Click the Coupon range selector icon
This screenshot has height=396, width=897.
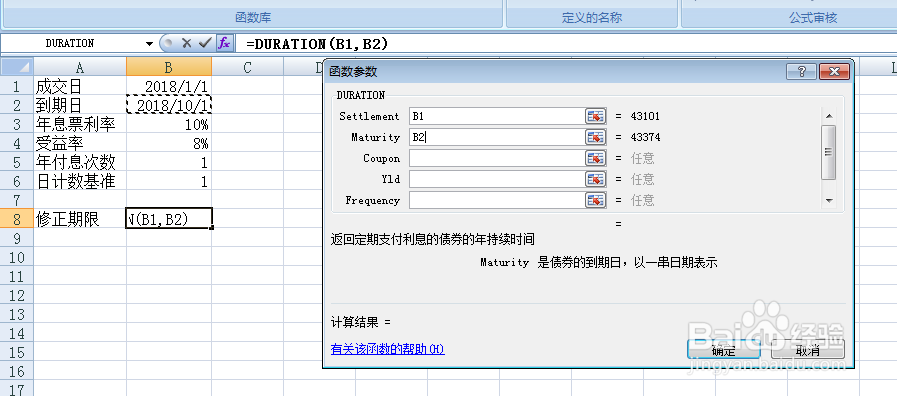click(x=596, y=159)
